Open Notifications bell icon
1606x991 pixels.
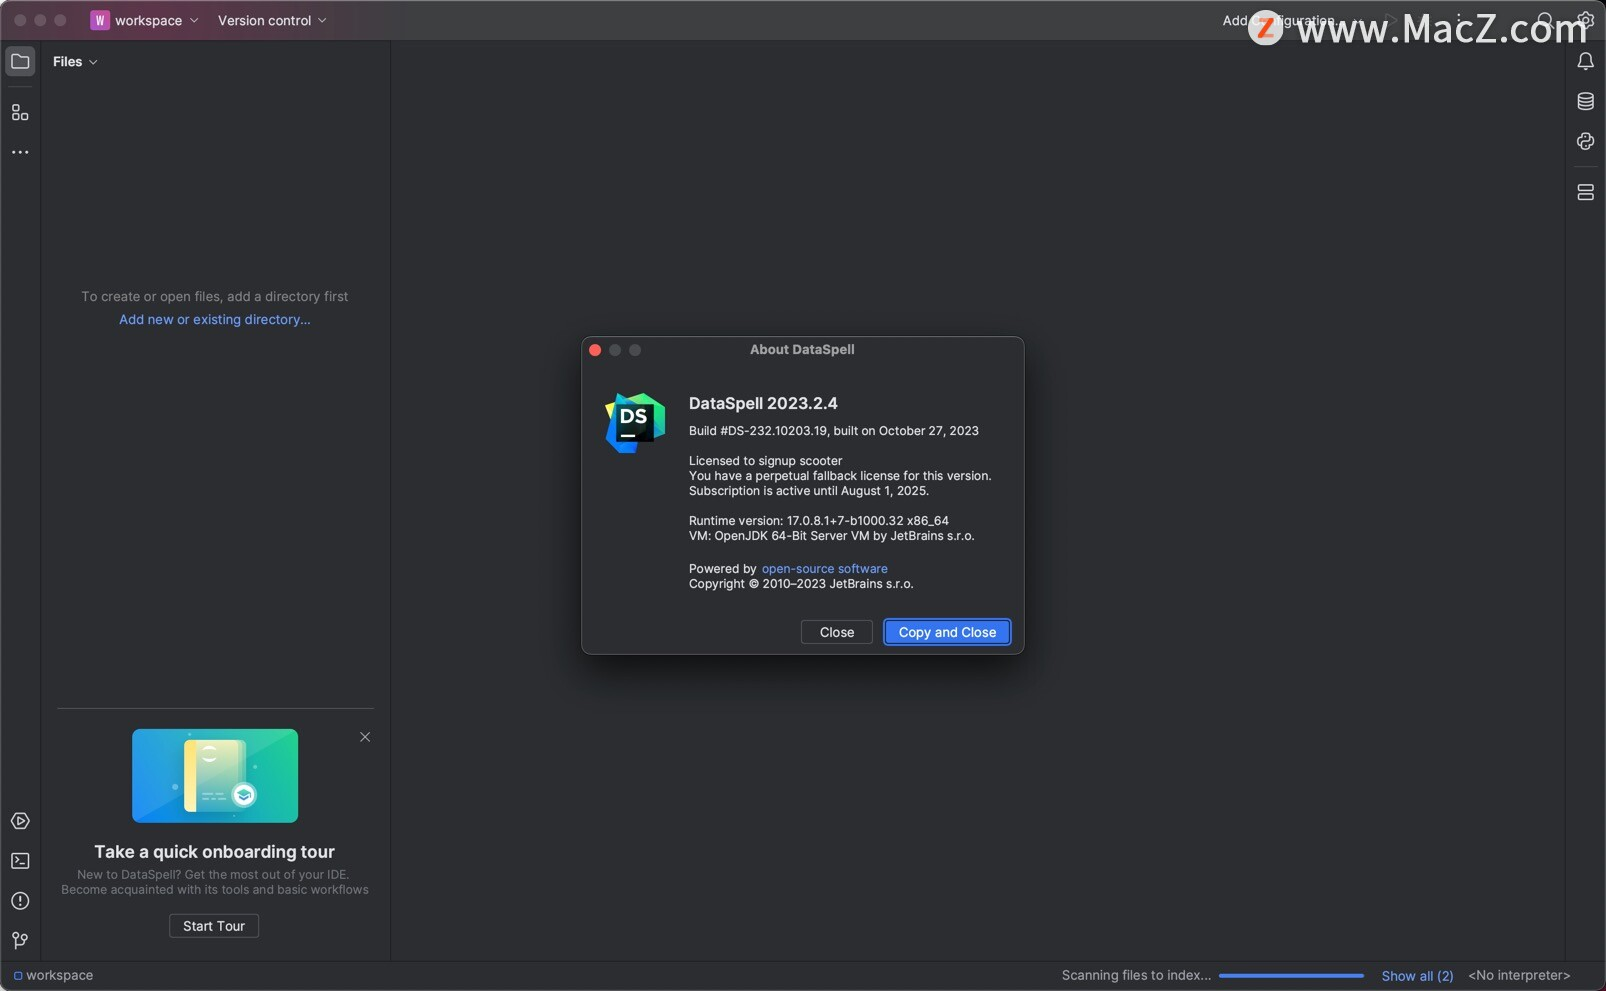pyautogui.click(x=1585, y=62)
